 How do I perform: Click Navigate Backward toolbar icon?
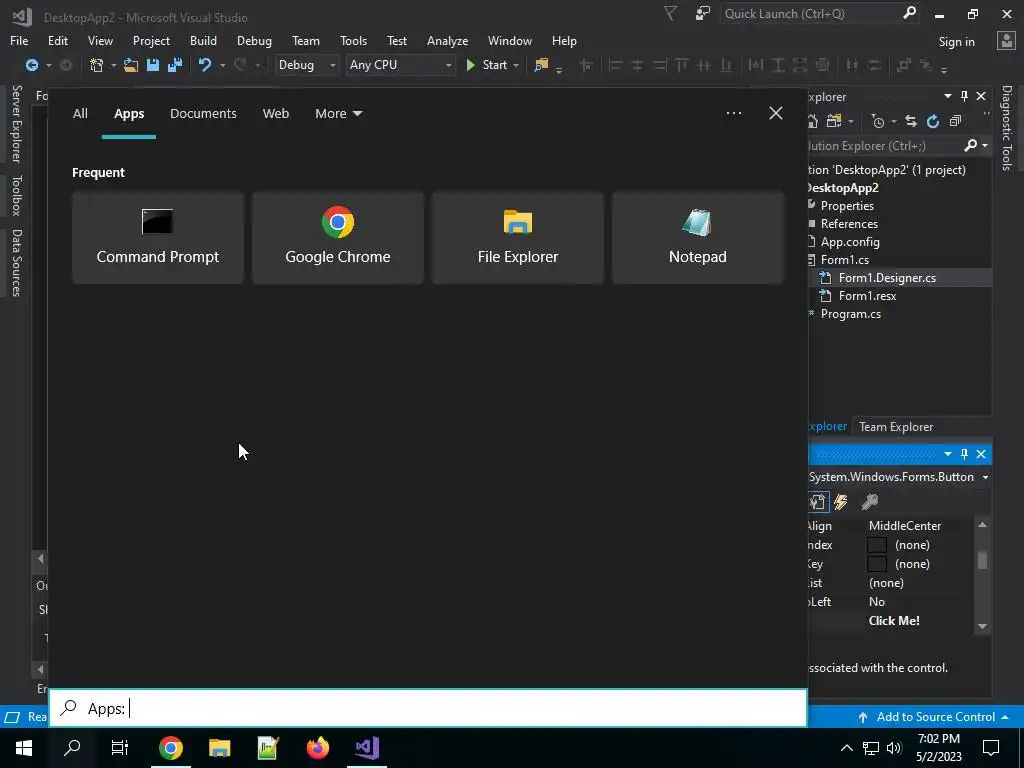click(x=31, y=65)
